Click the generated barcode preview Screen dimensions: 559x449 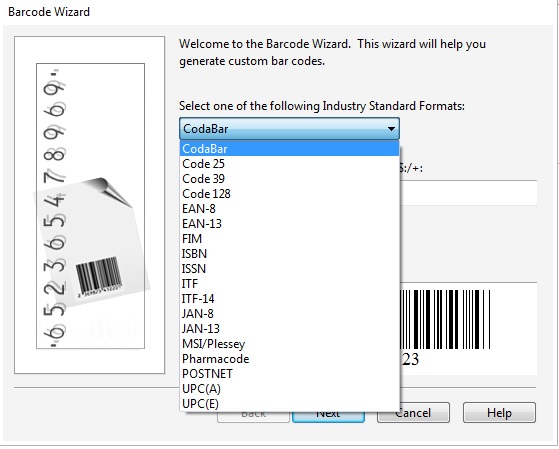tap(468, 328)
